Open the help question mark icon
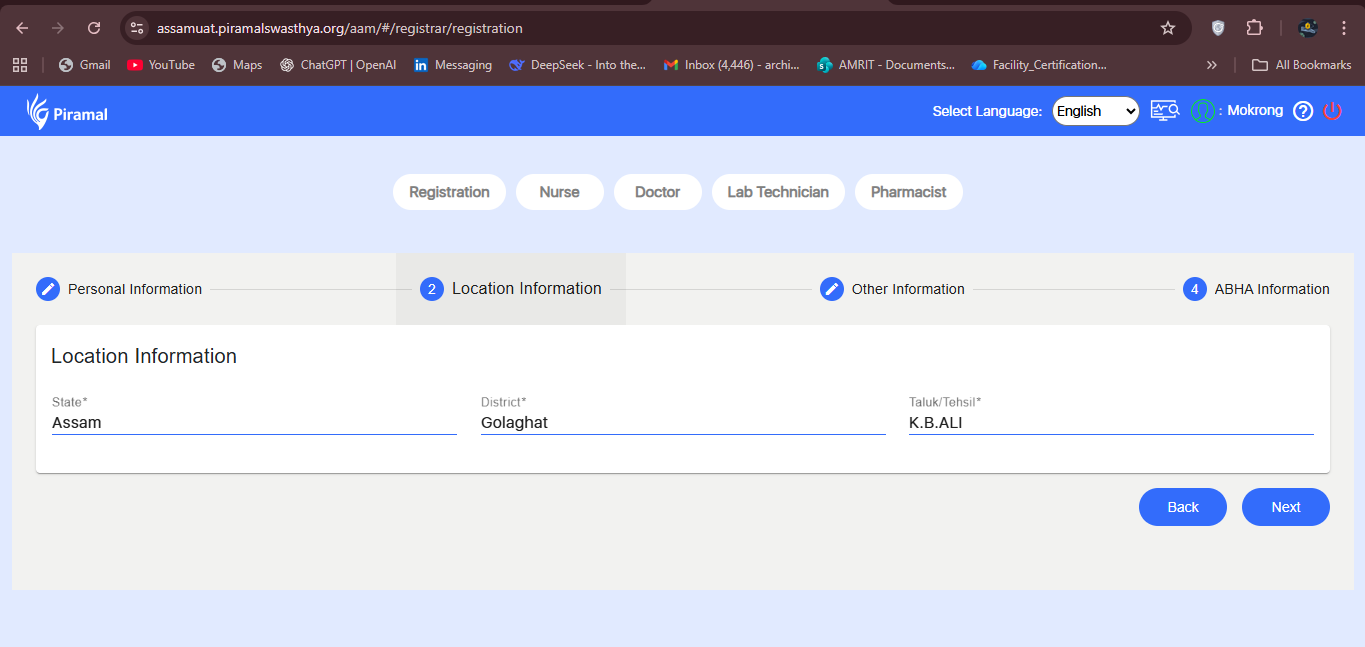Screen dimensions: 1365x647 1302,111
